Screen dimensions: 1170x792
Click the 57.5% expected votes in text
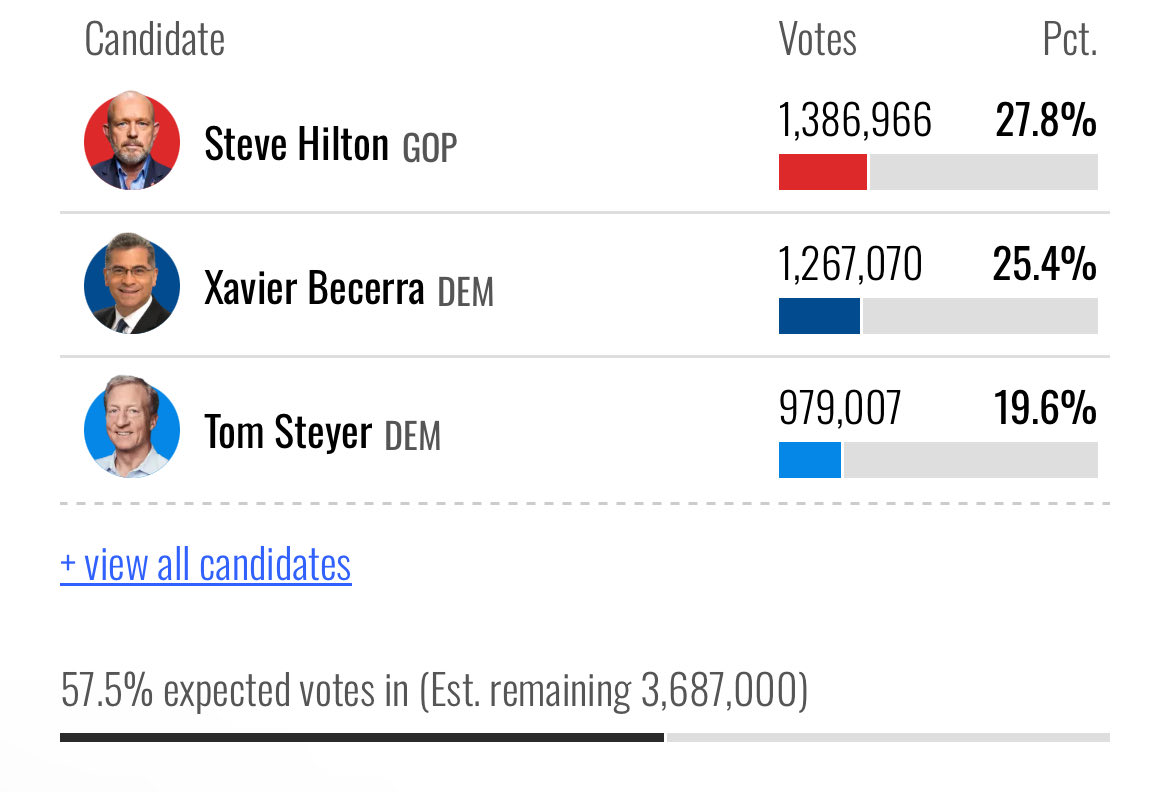tap(234, 690)
